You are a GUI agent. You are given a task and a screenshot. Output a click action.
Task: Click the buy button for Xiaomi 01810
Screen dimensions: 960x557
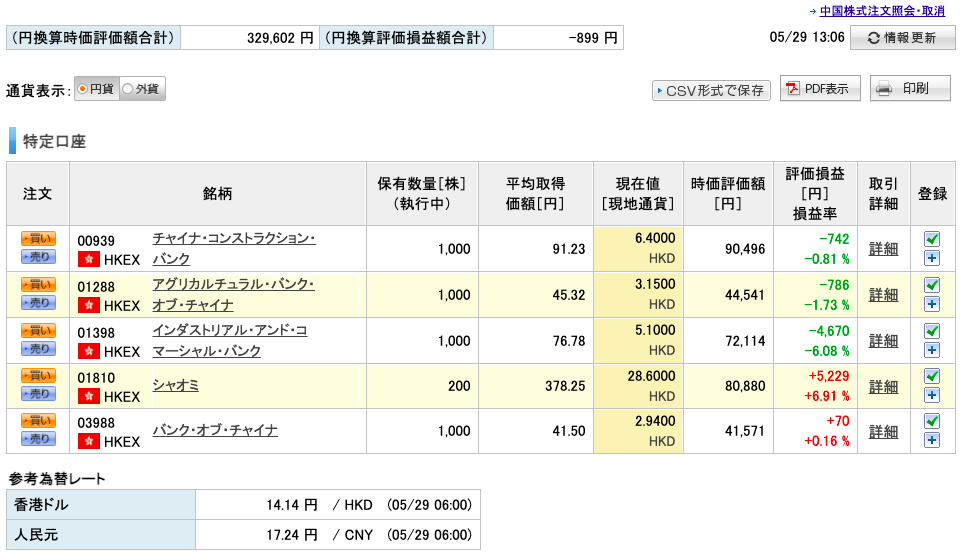tap(38, 375)
